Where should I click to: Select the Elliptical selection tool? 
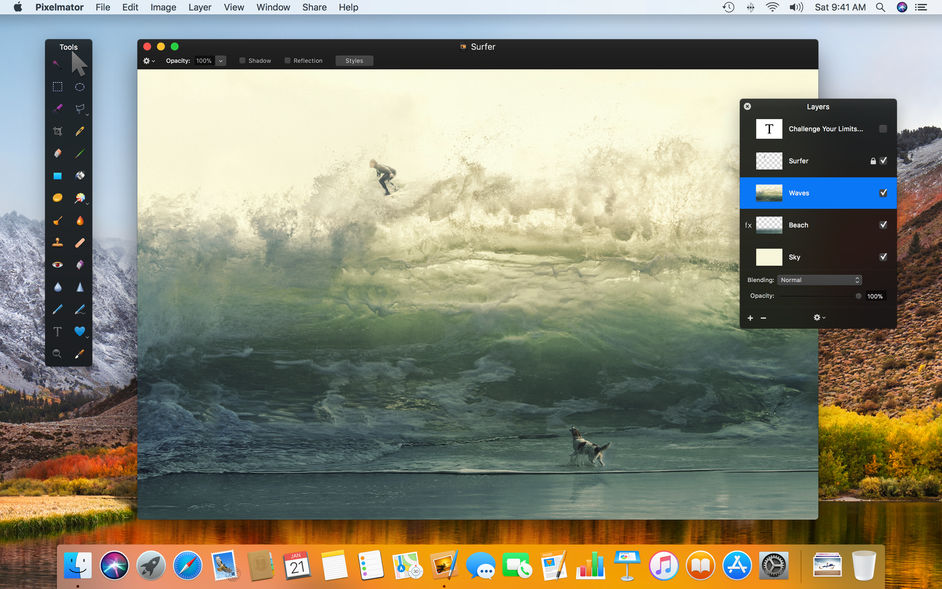click(x=80, y=87)
